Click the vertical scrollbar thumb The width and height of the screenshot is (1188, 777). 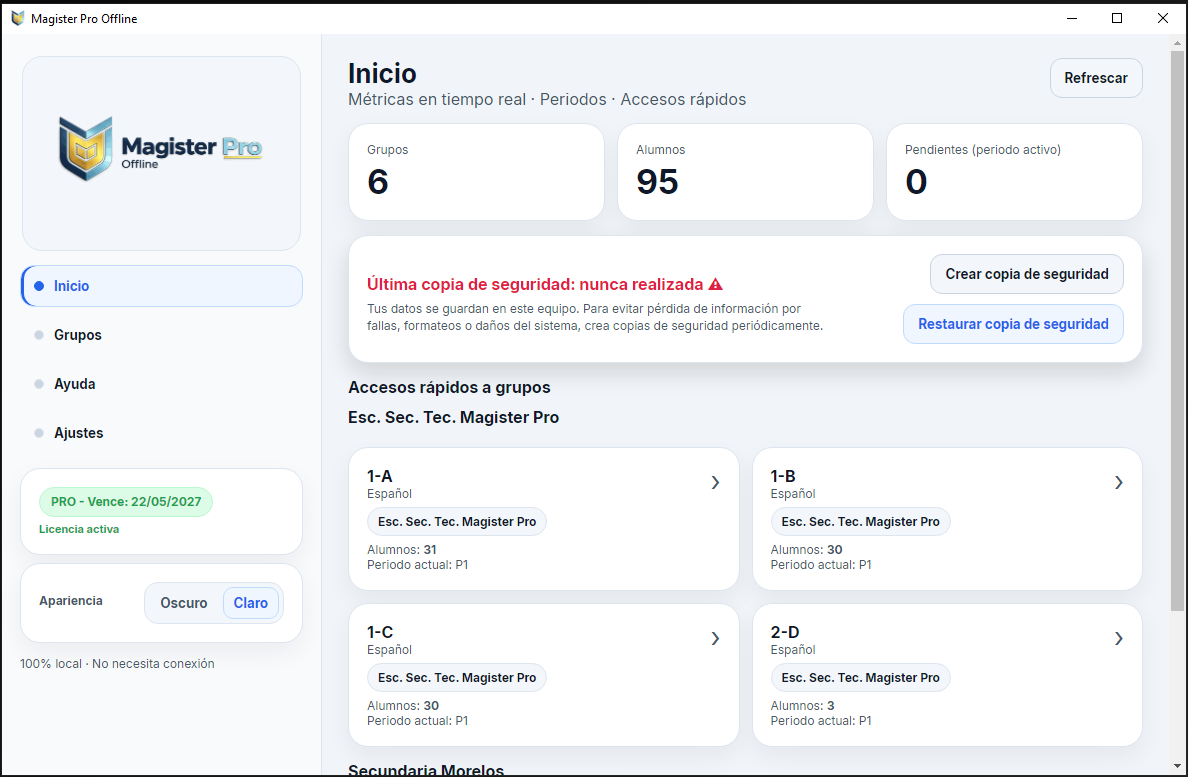tap(1177, 329)
